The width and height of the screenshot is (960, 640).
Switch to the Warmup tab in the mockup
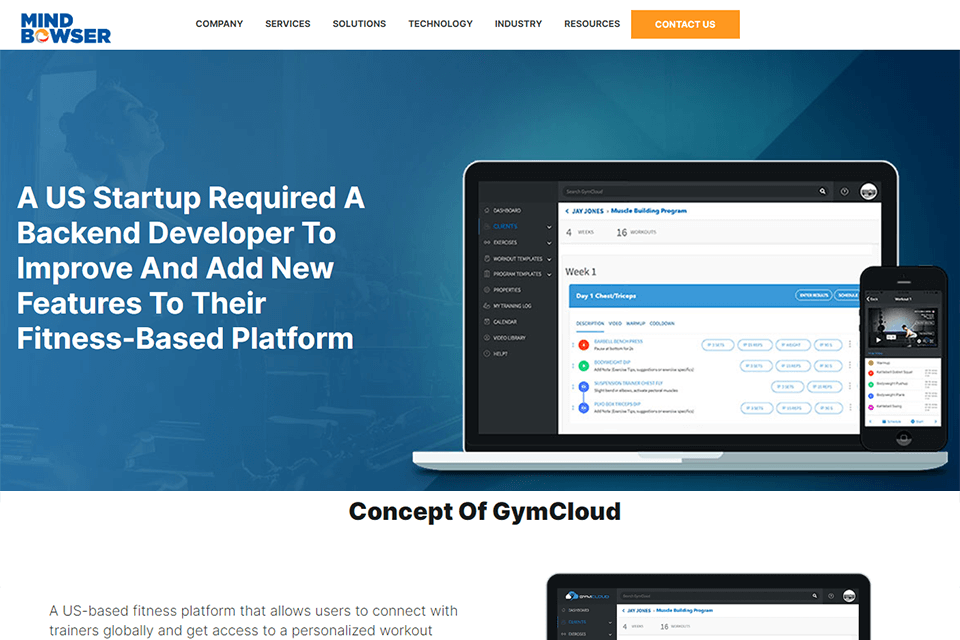coord(636,323)
